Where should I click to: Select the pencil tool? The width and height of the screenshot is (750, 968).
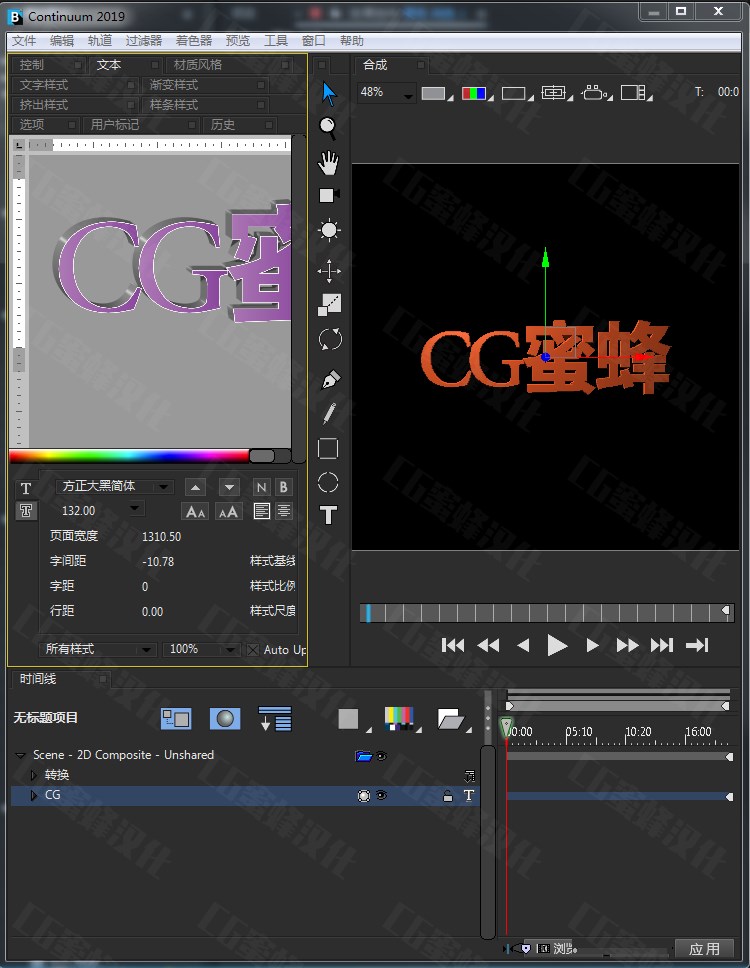pyautogui.click(x=329, y=413)
